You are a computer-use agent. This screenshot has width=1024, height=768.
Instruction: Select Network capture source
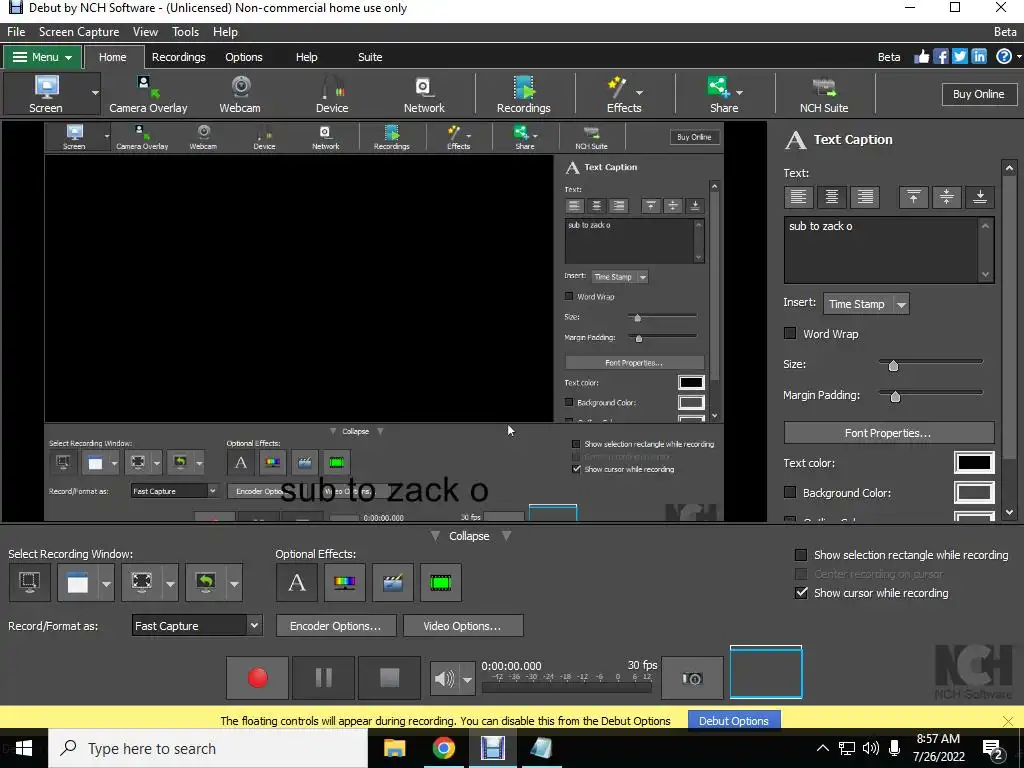pyautogui.click(x=424, y=94)
